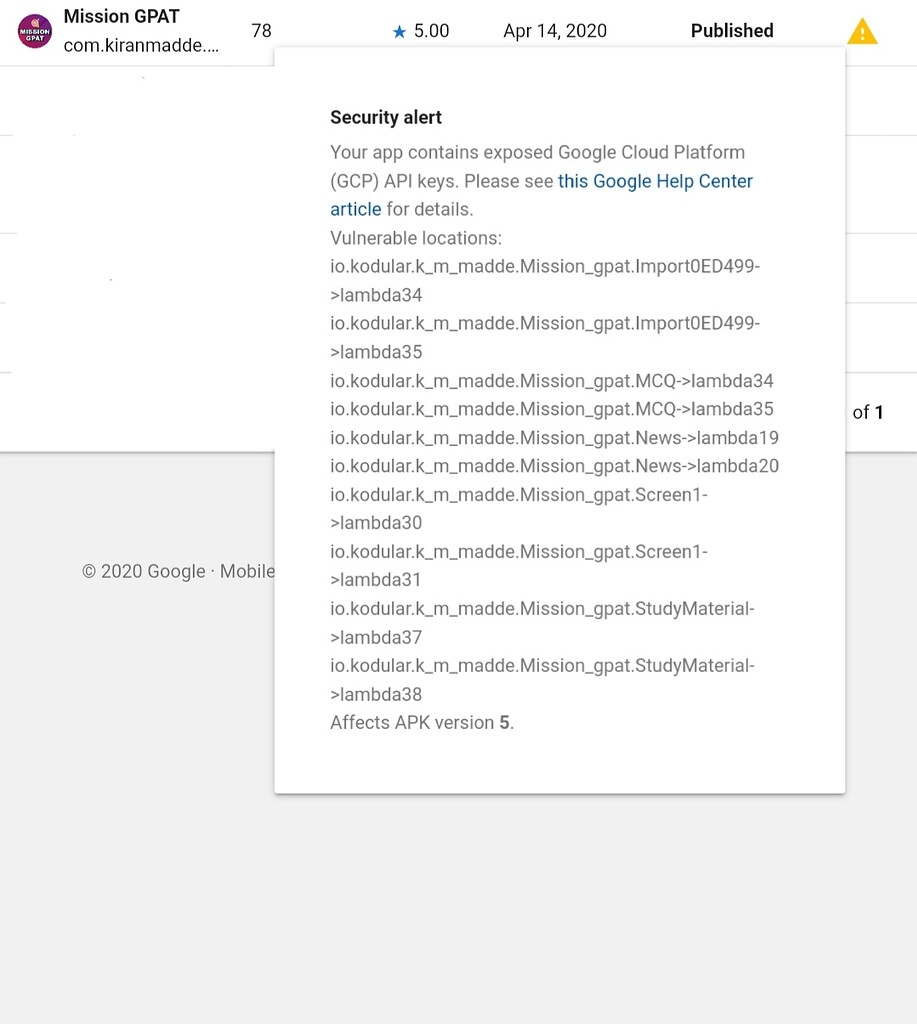This screenshot has height=1024, width=917.
Task: Click the 5.00 rating value
Action: pyautogui.click(x=430, y=31)
